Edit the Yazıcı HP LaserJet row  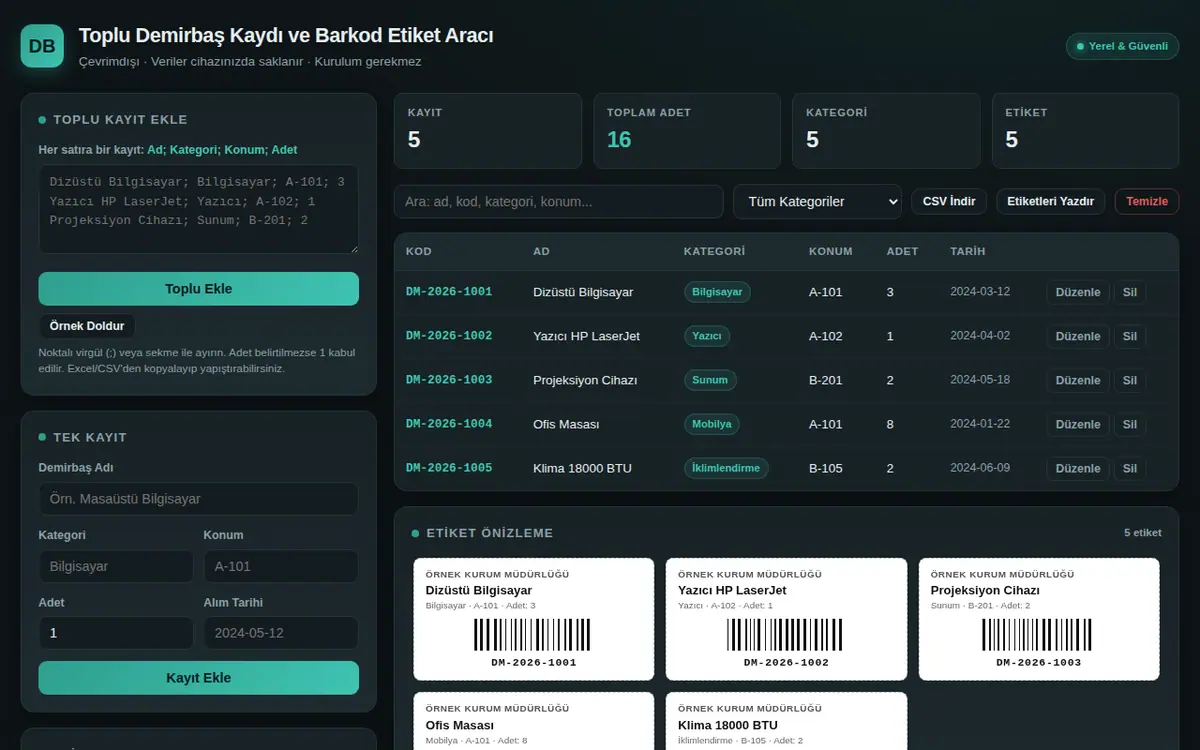tap(1078, 336)
